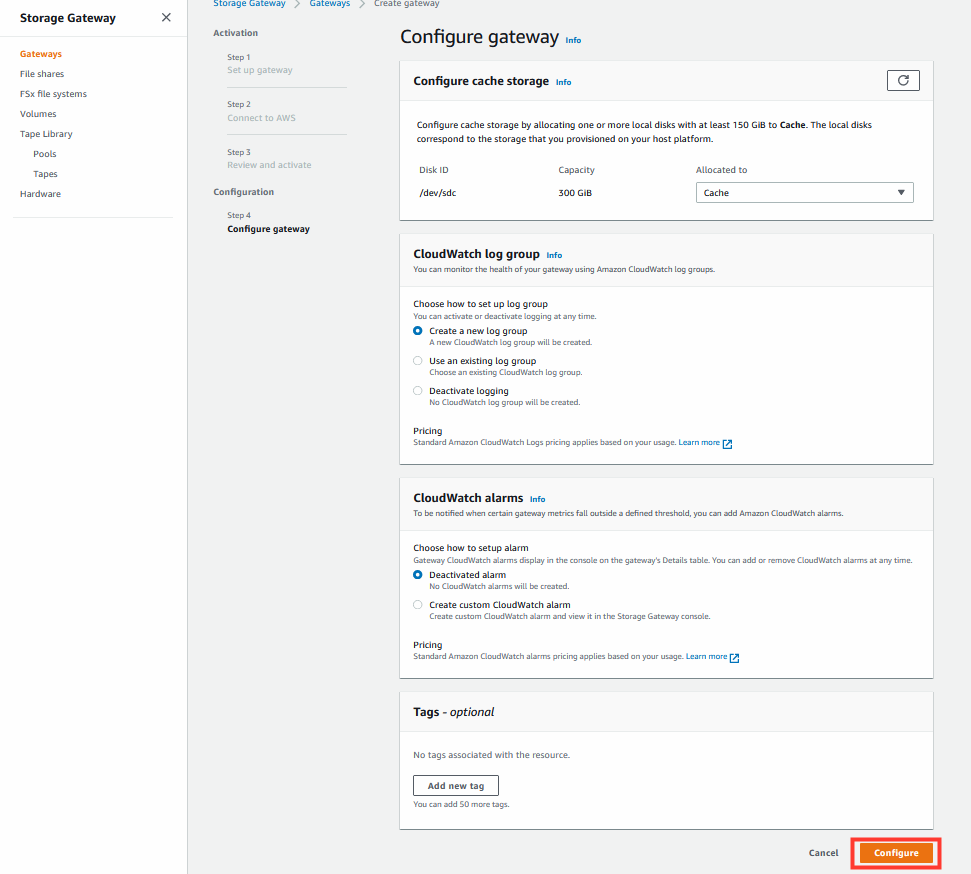Open Gateways in the side navigation
Screen dimensions: 971x874
click(41, 54)
